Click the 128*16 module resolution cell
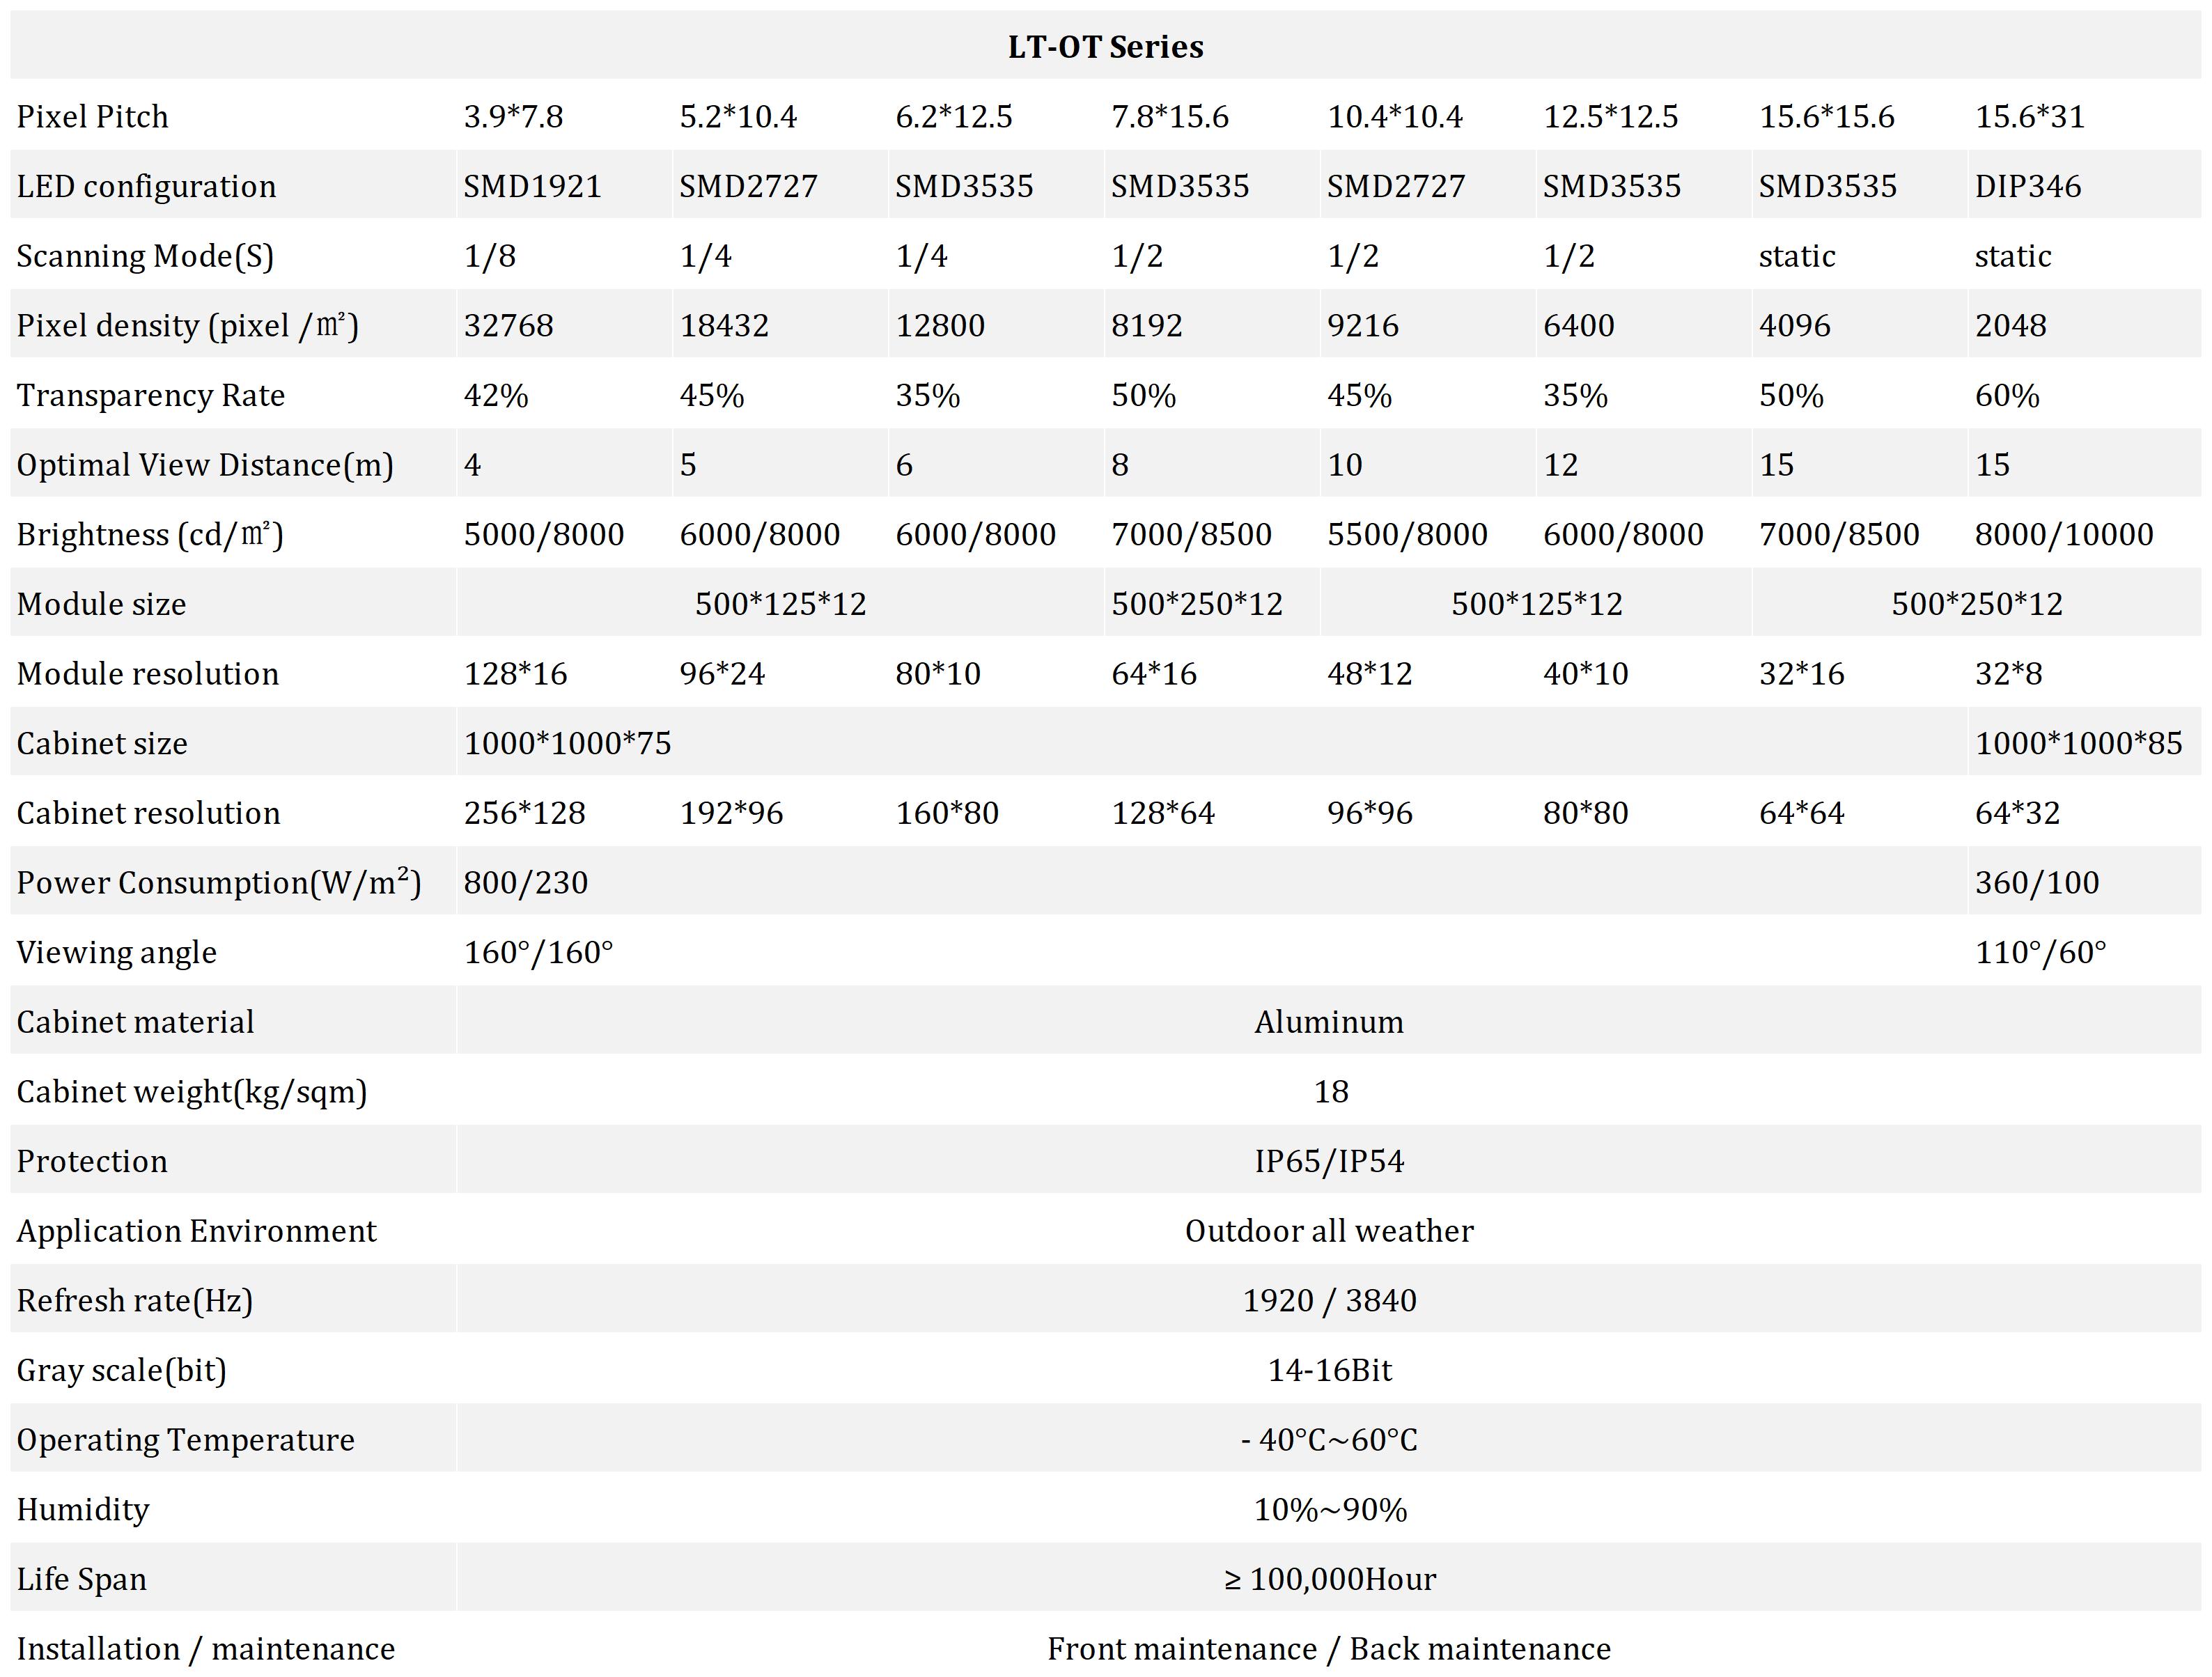The width and height of the screenshot is (2212, 1677). [515, 674]
